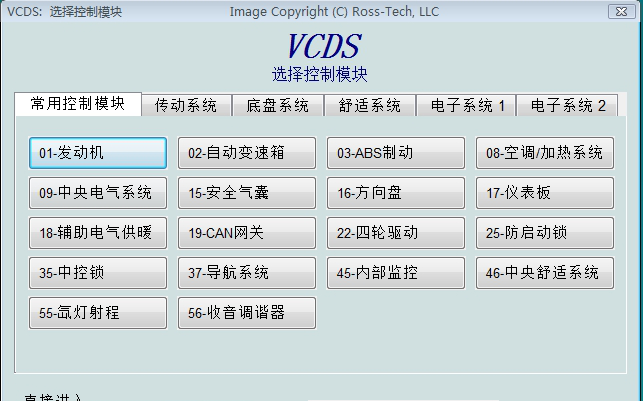This screenshot has height=417, width=643.
Task: Open the 56-收音调谐器 radio module
Action: tap(247, 313)
